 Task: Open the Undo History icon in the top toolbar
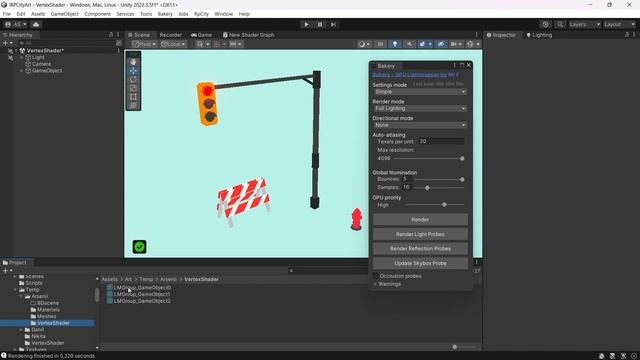pos(546,24)
